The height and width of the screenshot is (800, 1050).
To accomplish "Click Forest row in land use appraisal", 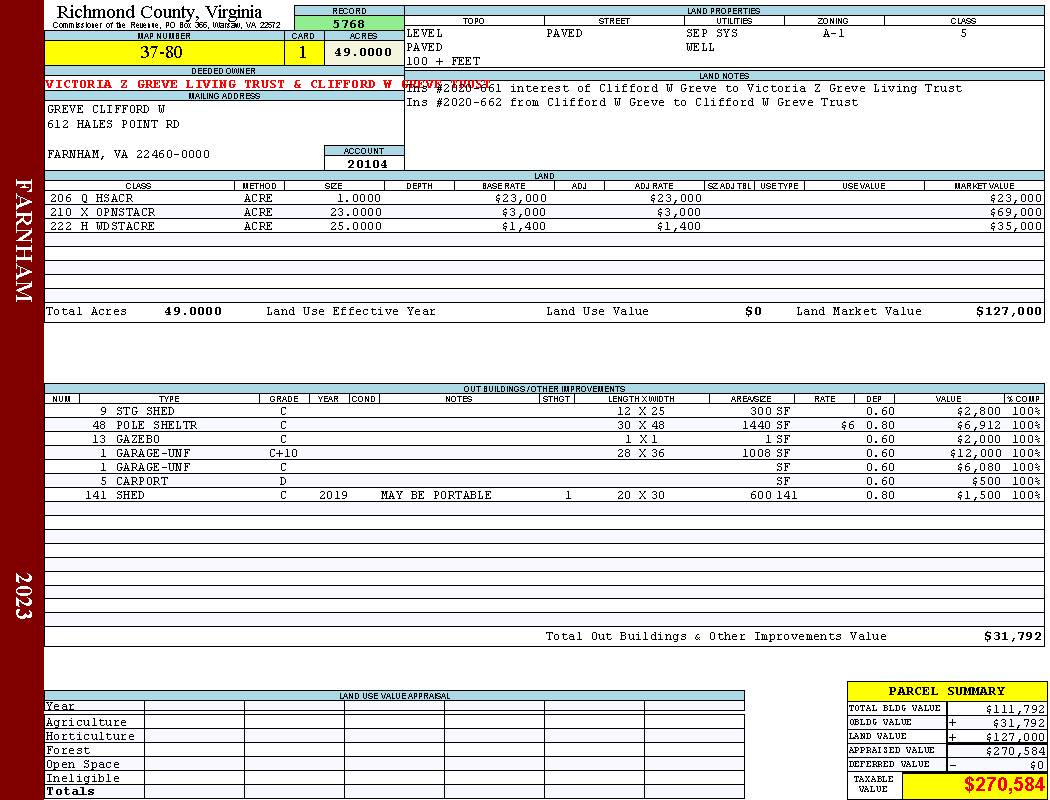I will pos(394,750).
